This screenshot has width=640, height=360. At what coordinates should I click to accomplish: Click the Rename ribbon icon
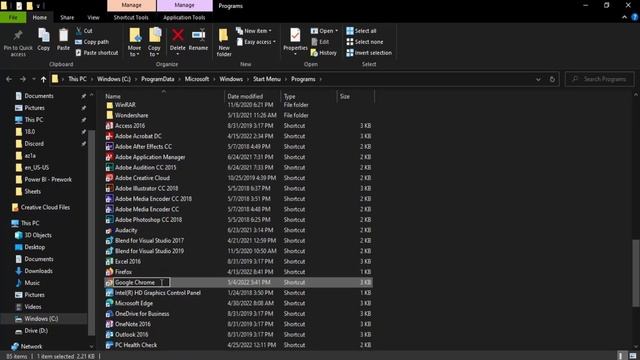[x=198, y=35]
